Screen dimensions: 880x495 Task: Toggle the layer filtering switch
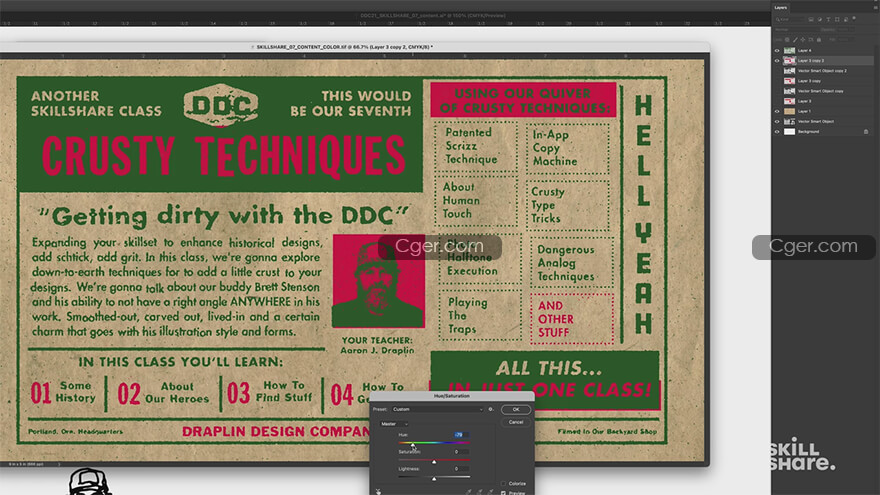(x=854, y=19)
